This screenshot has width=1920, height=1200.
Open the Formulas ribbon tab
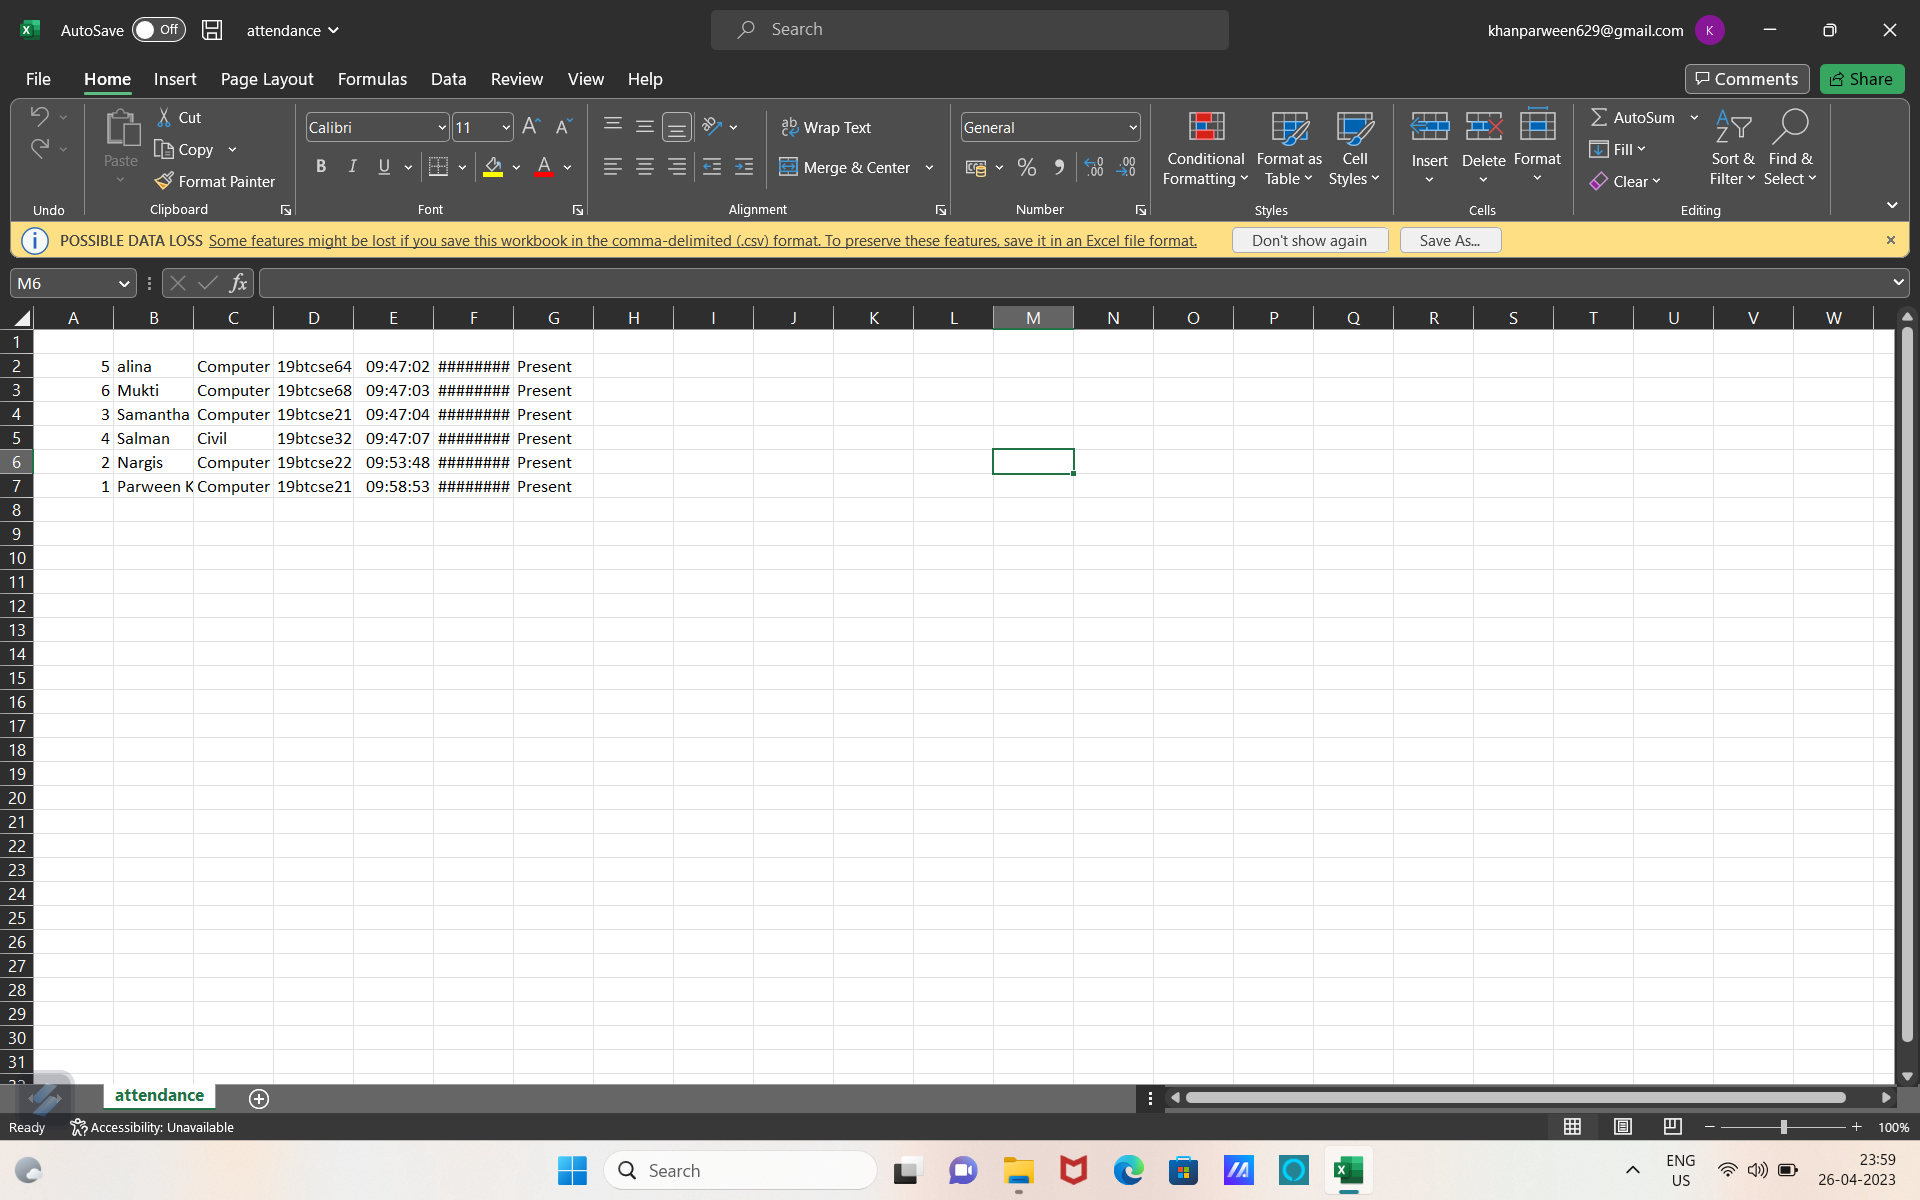(372, 79)
